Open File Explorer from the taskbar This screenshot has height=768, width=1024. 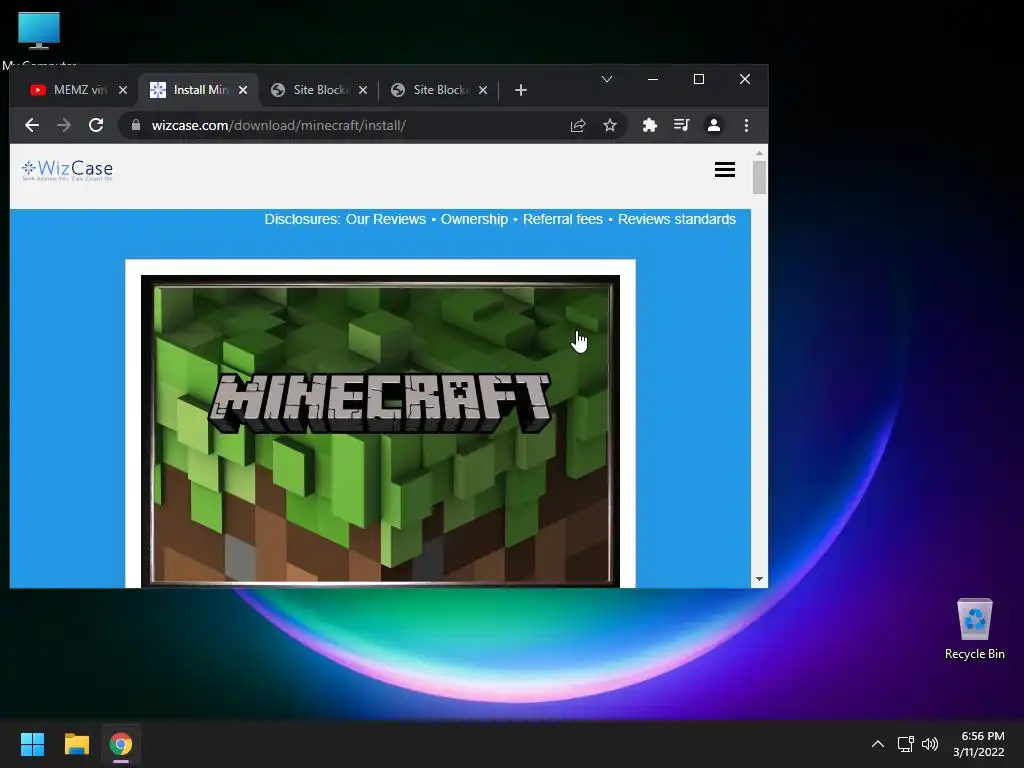click(76, 744)
